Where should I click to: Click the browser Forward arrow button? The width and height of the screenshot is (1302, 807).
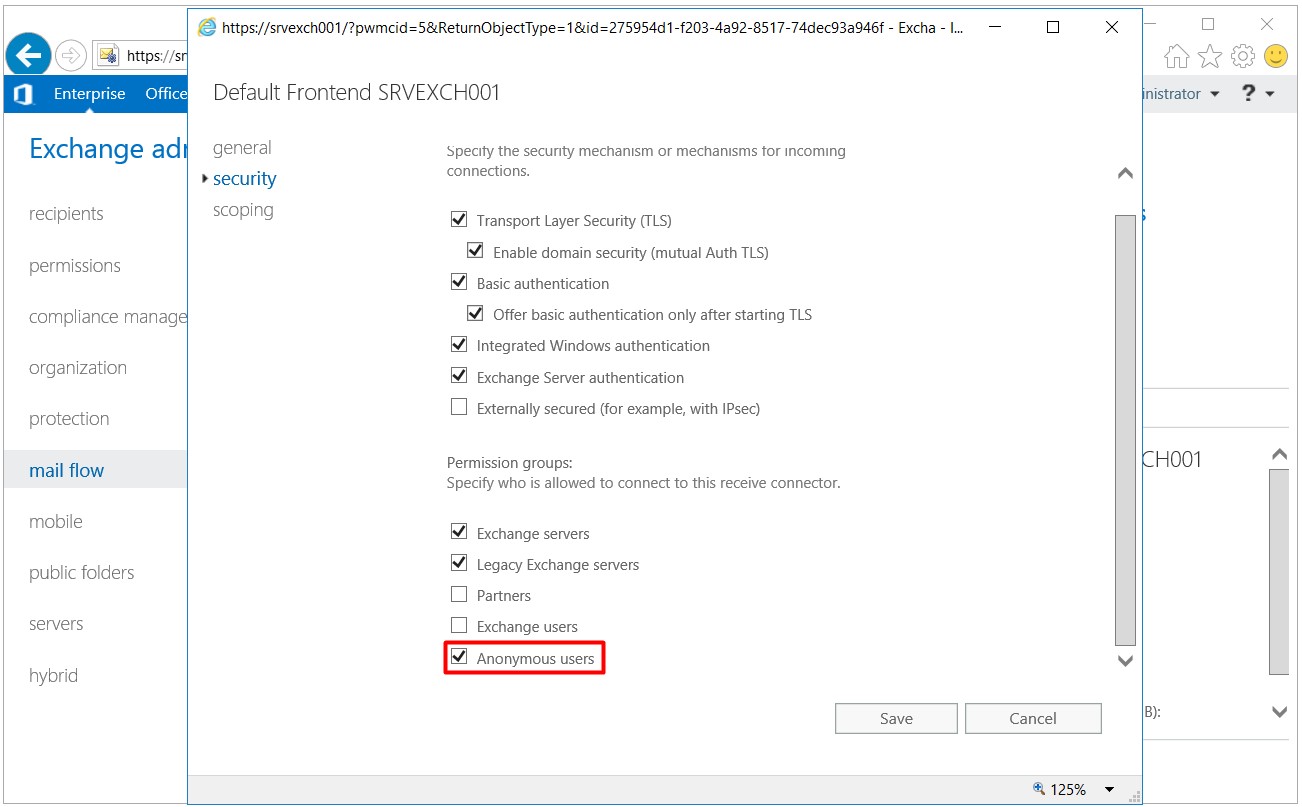[70, 55]
